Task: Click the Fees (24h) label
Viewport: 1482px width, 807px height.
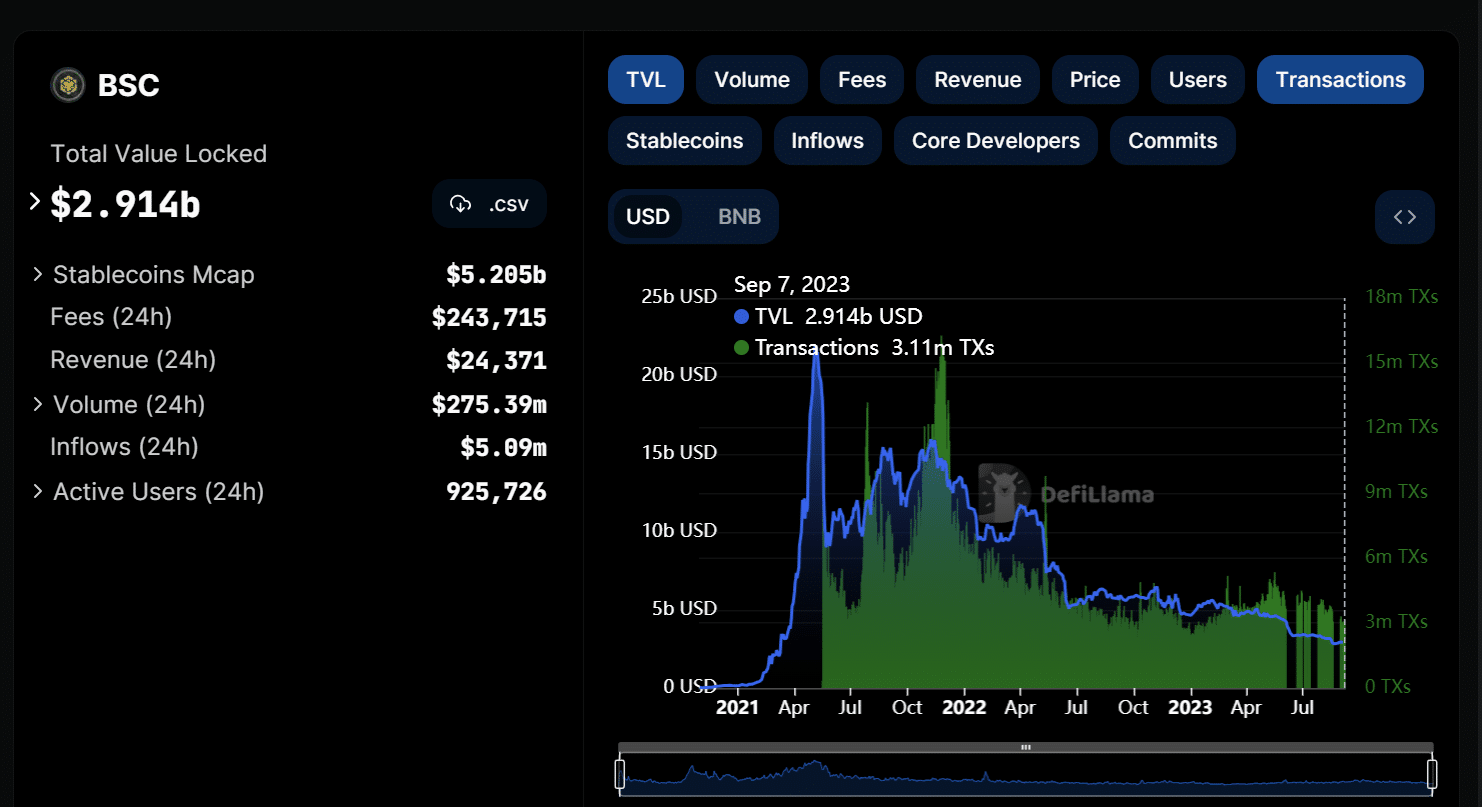Action: click(x=111, y=317)
